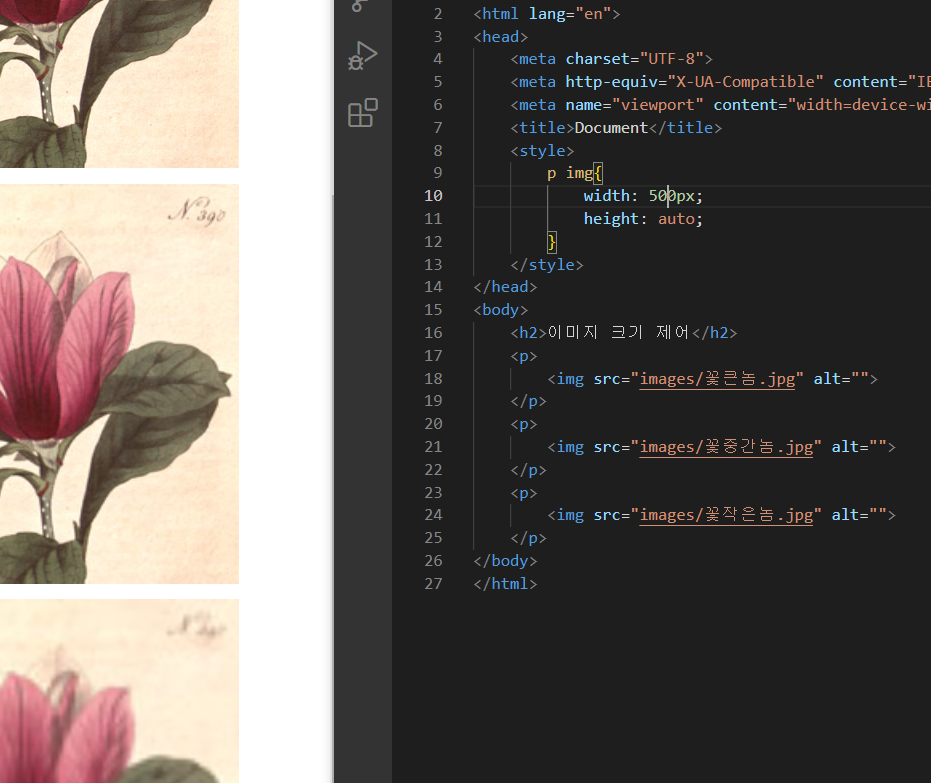Click the '<html lang="en">' line
Image resolution: width=931 pixels, height=783 pixels.
click(546, 14)
